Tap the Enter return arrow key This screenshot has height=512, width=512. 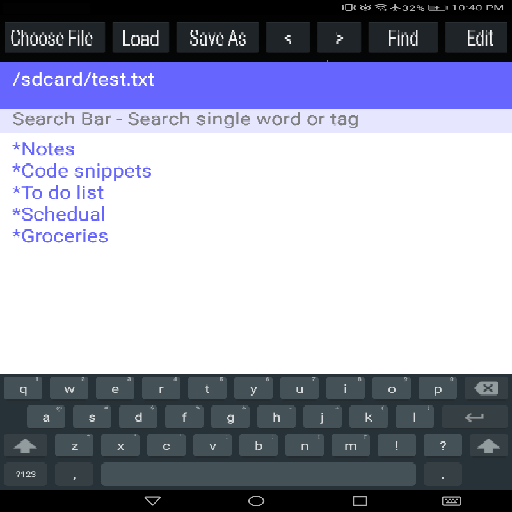click(475, 417)
